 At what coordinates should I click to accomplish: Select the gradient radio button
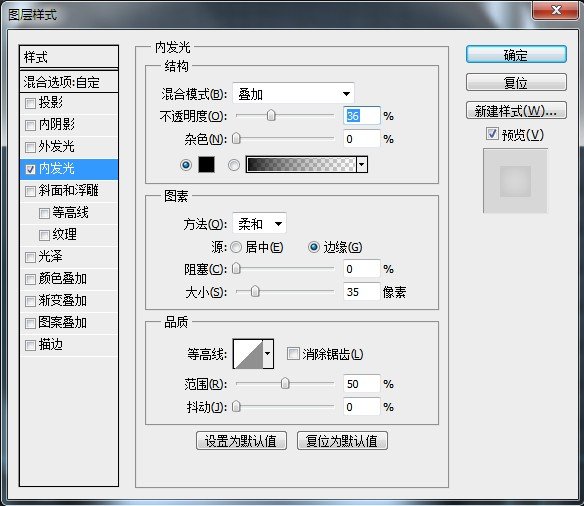(x=234, y=165)
